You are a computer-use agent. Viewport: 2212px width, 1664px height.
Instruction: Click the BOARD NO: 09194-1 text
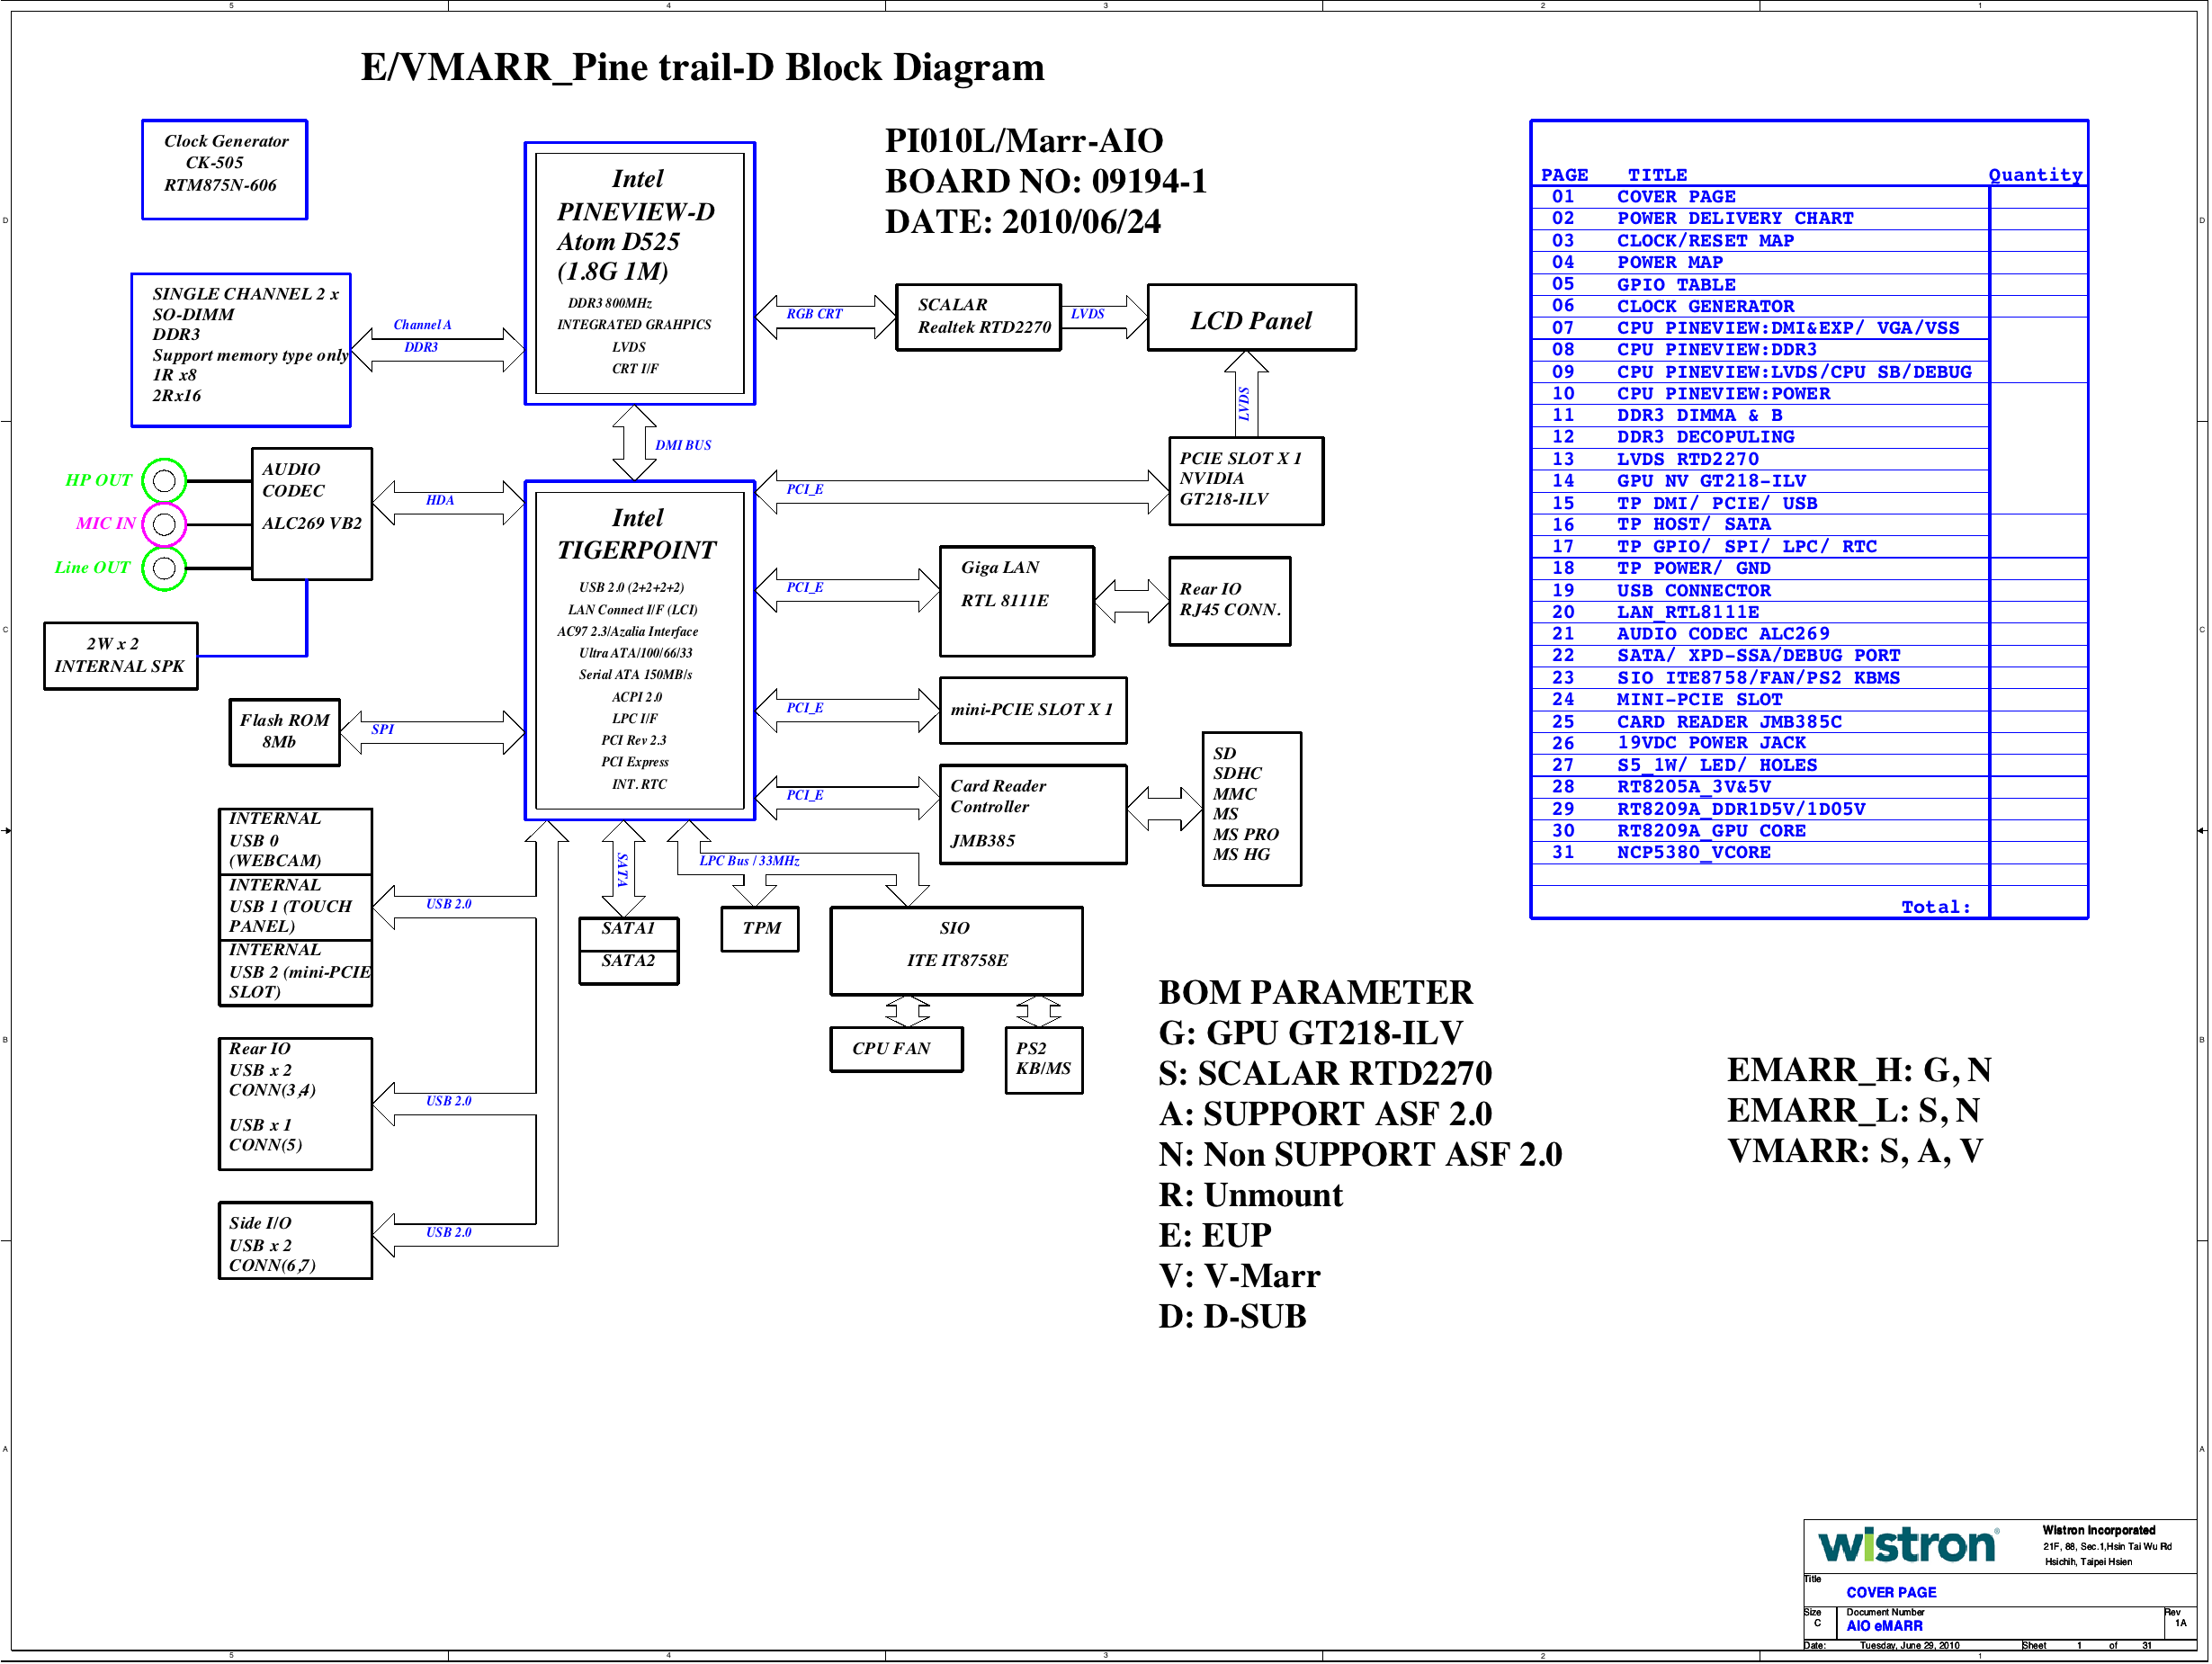coord(1046,182)
